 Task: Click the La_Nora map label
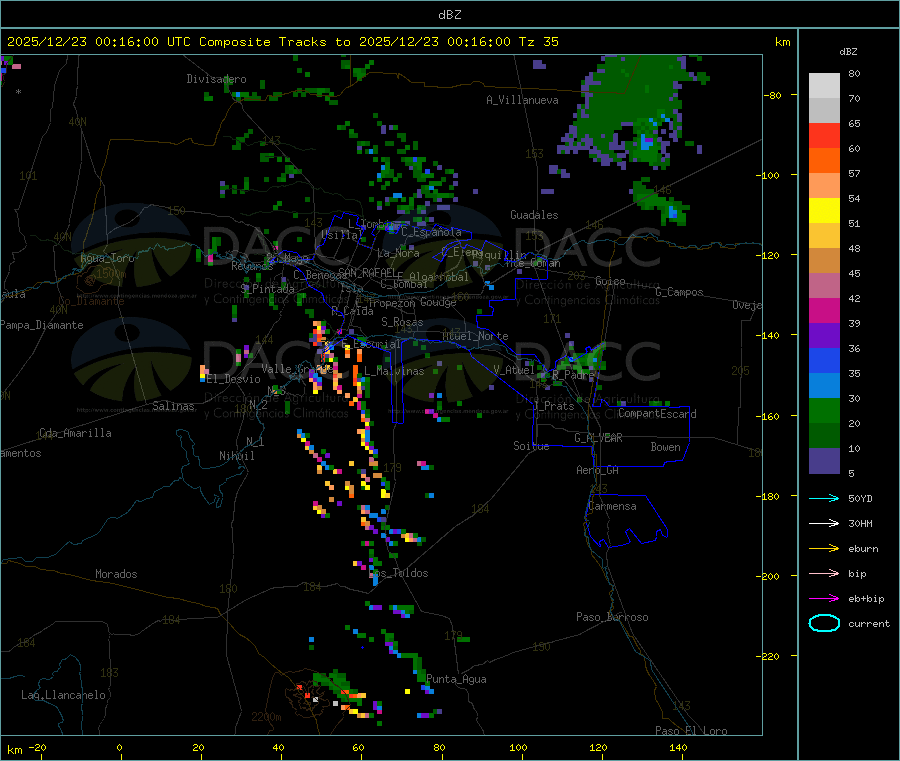[398, 253]
